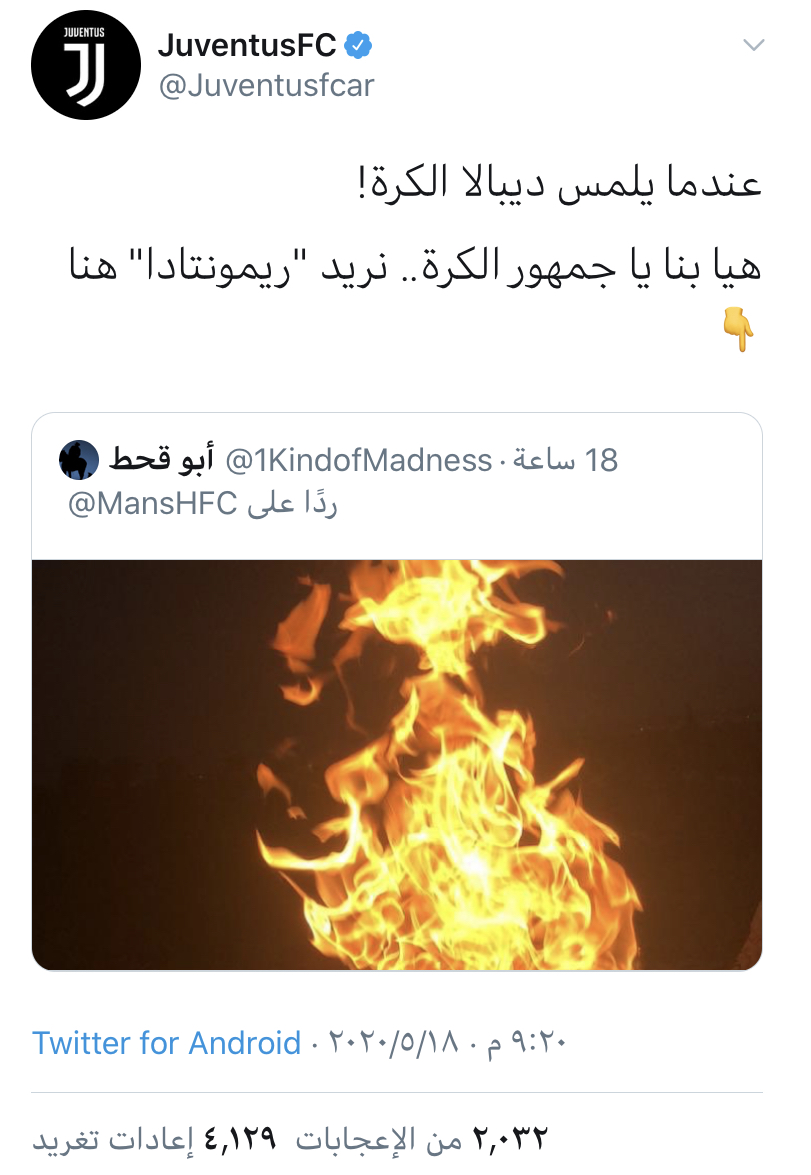Click the 18 ساعة quoted timestamp

pos(566,460)
